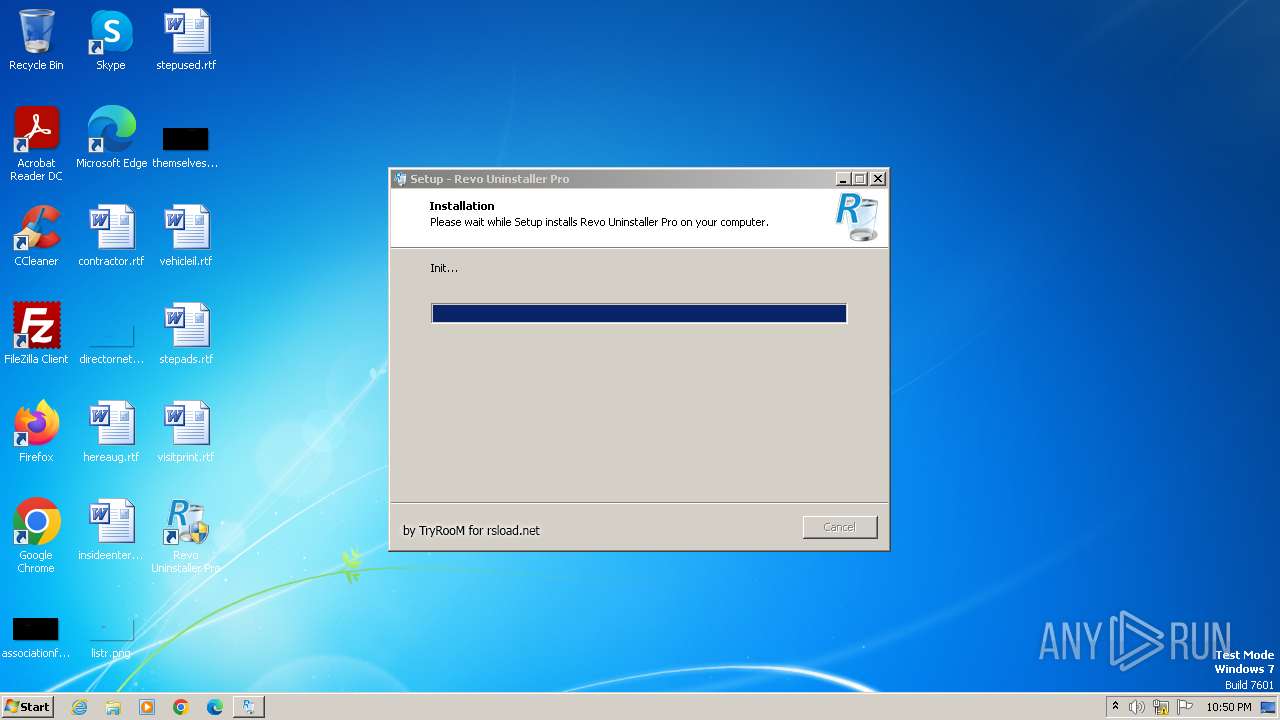The width and height of the screenshot is (1280, 720).
Task: Select the hereaug.rtf document icon
Action: tap(111, 432)
